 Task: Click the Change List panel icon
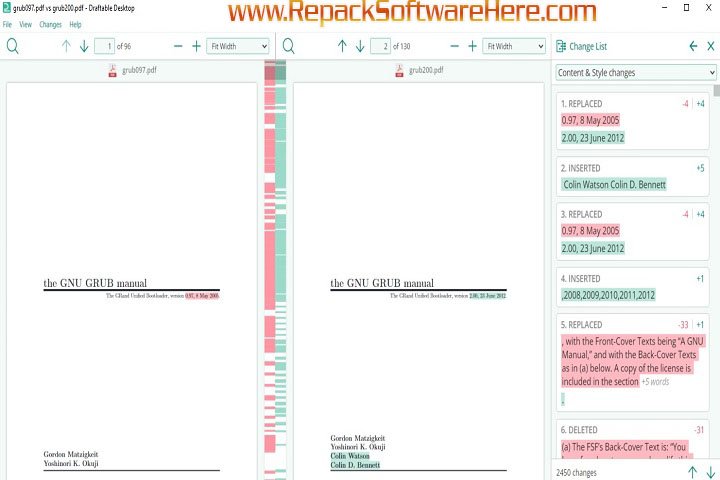561,46
